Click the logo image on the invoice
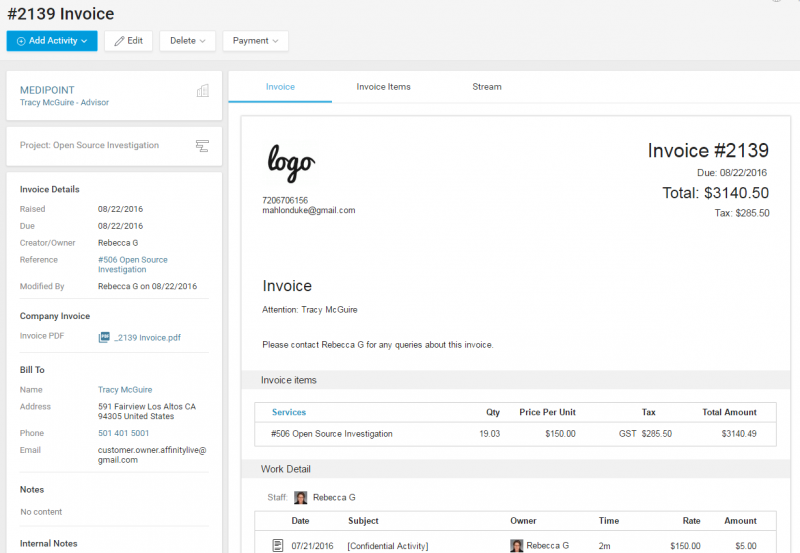800x553 pixels. pos(291,162)
